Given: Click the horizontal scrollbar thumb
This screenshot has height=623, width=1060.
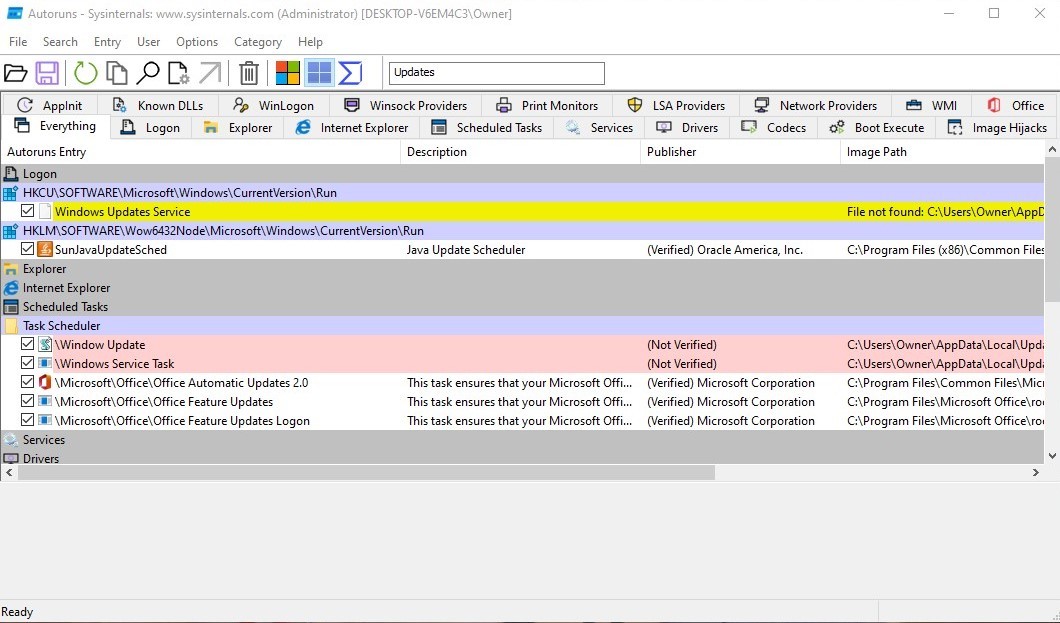Looking at the screenshot, I should [366, 472].
